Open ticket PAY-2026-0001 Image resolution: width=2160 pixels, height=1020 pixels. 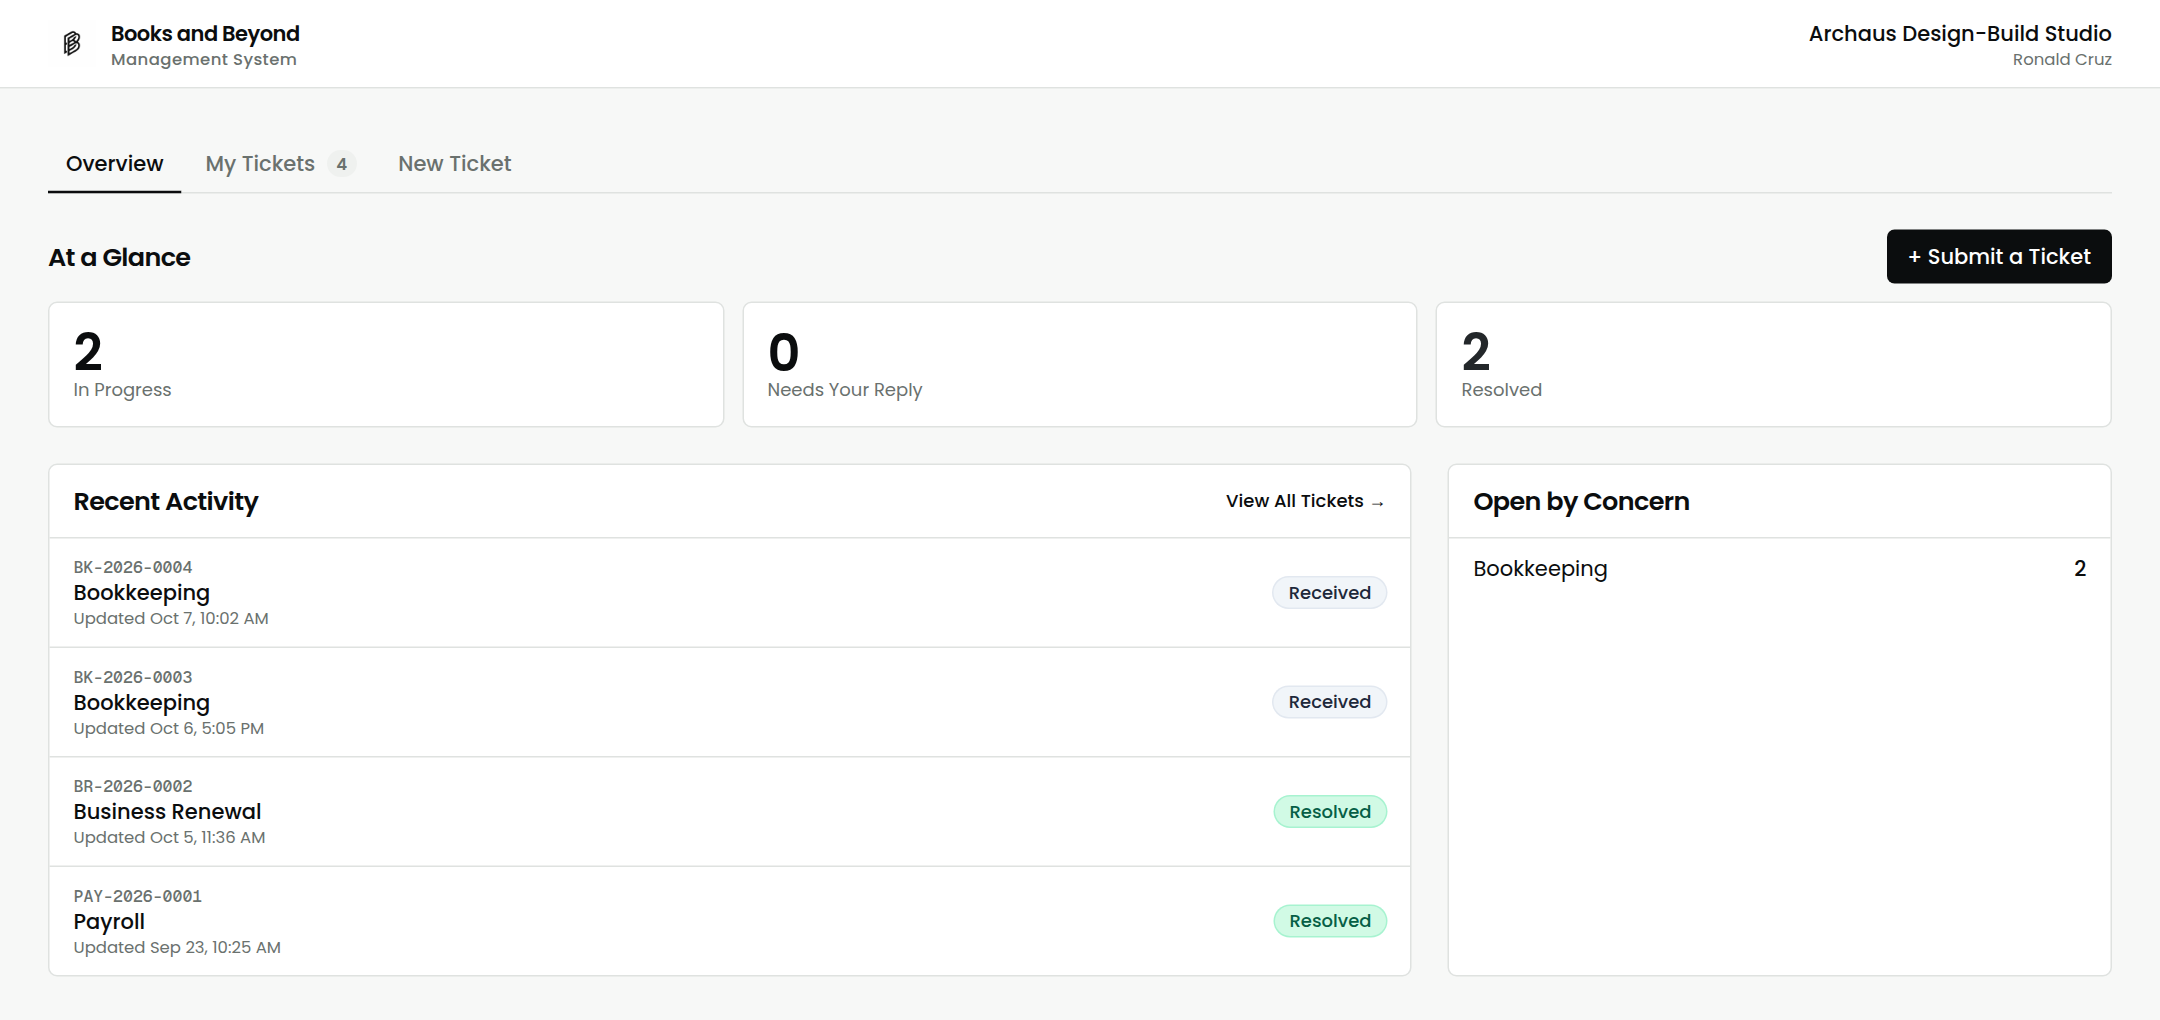[730, 921]
